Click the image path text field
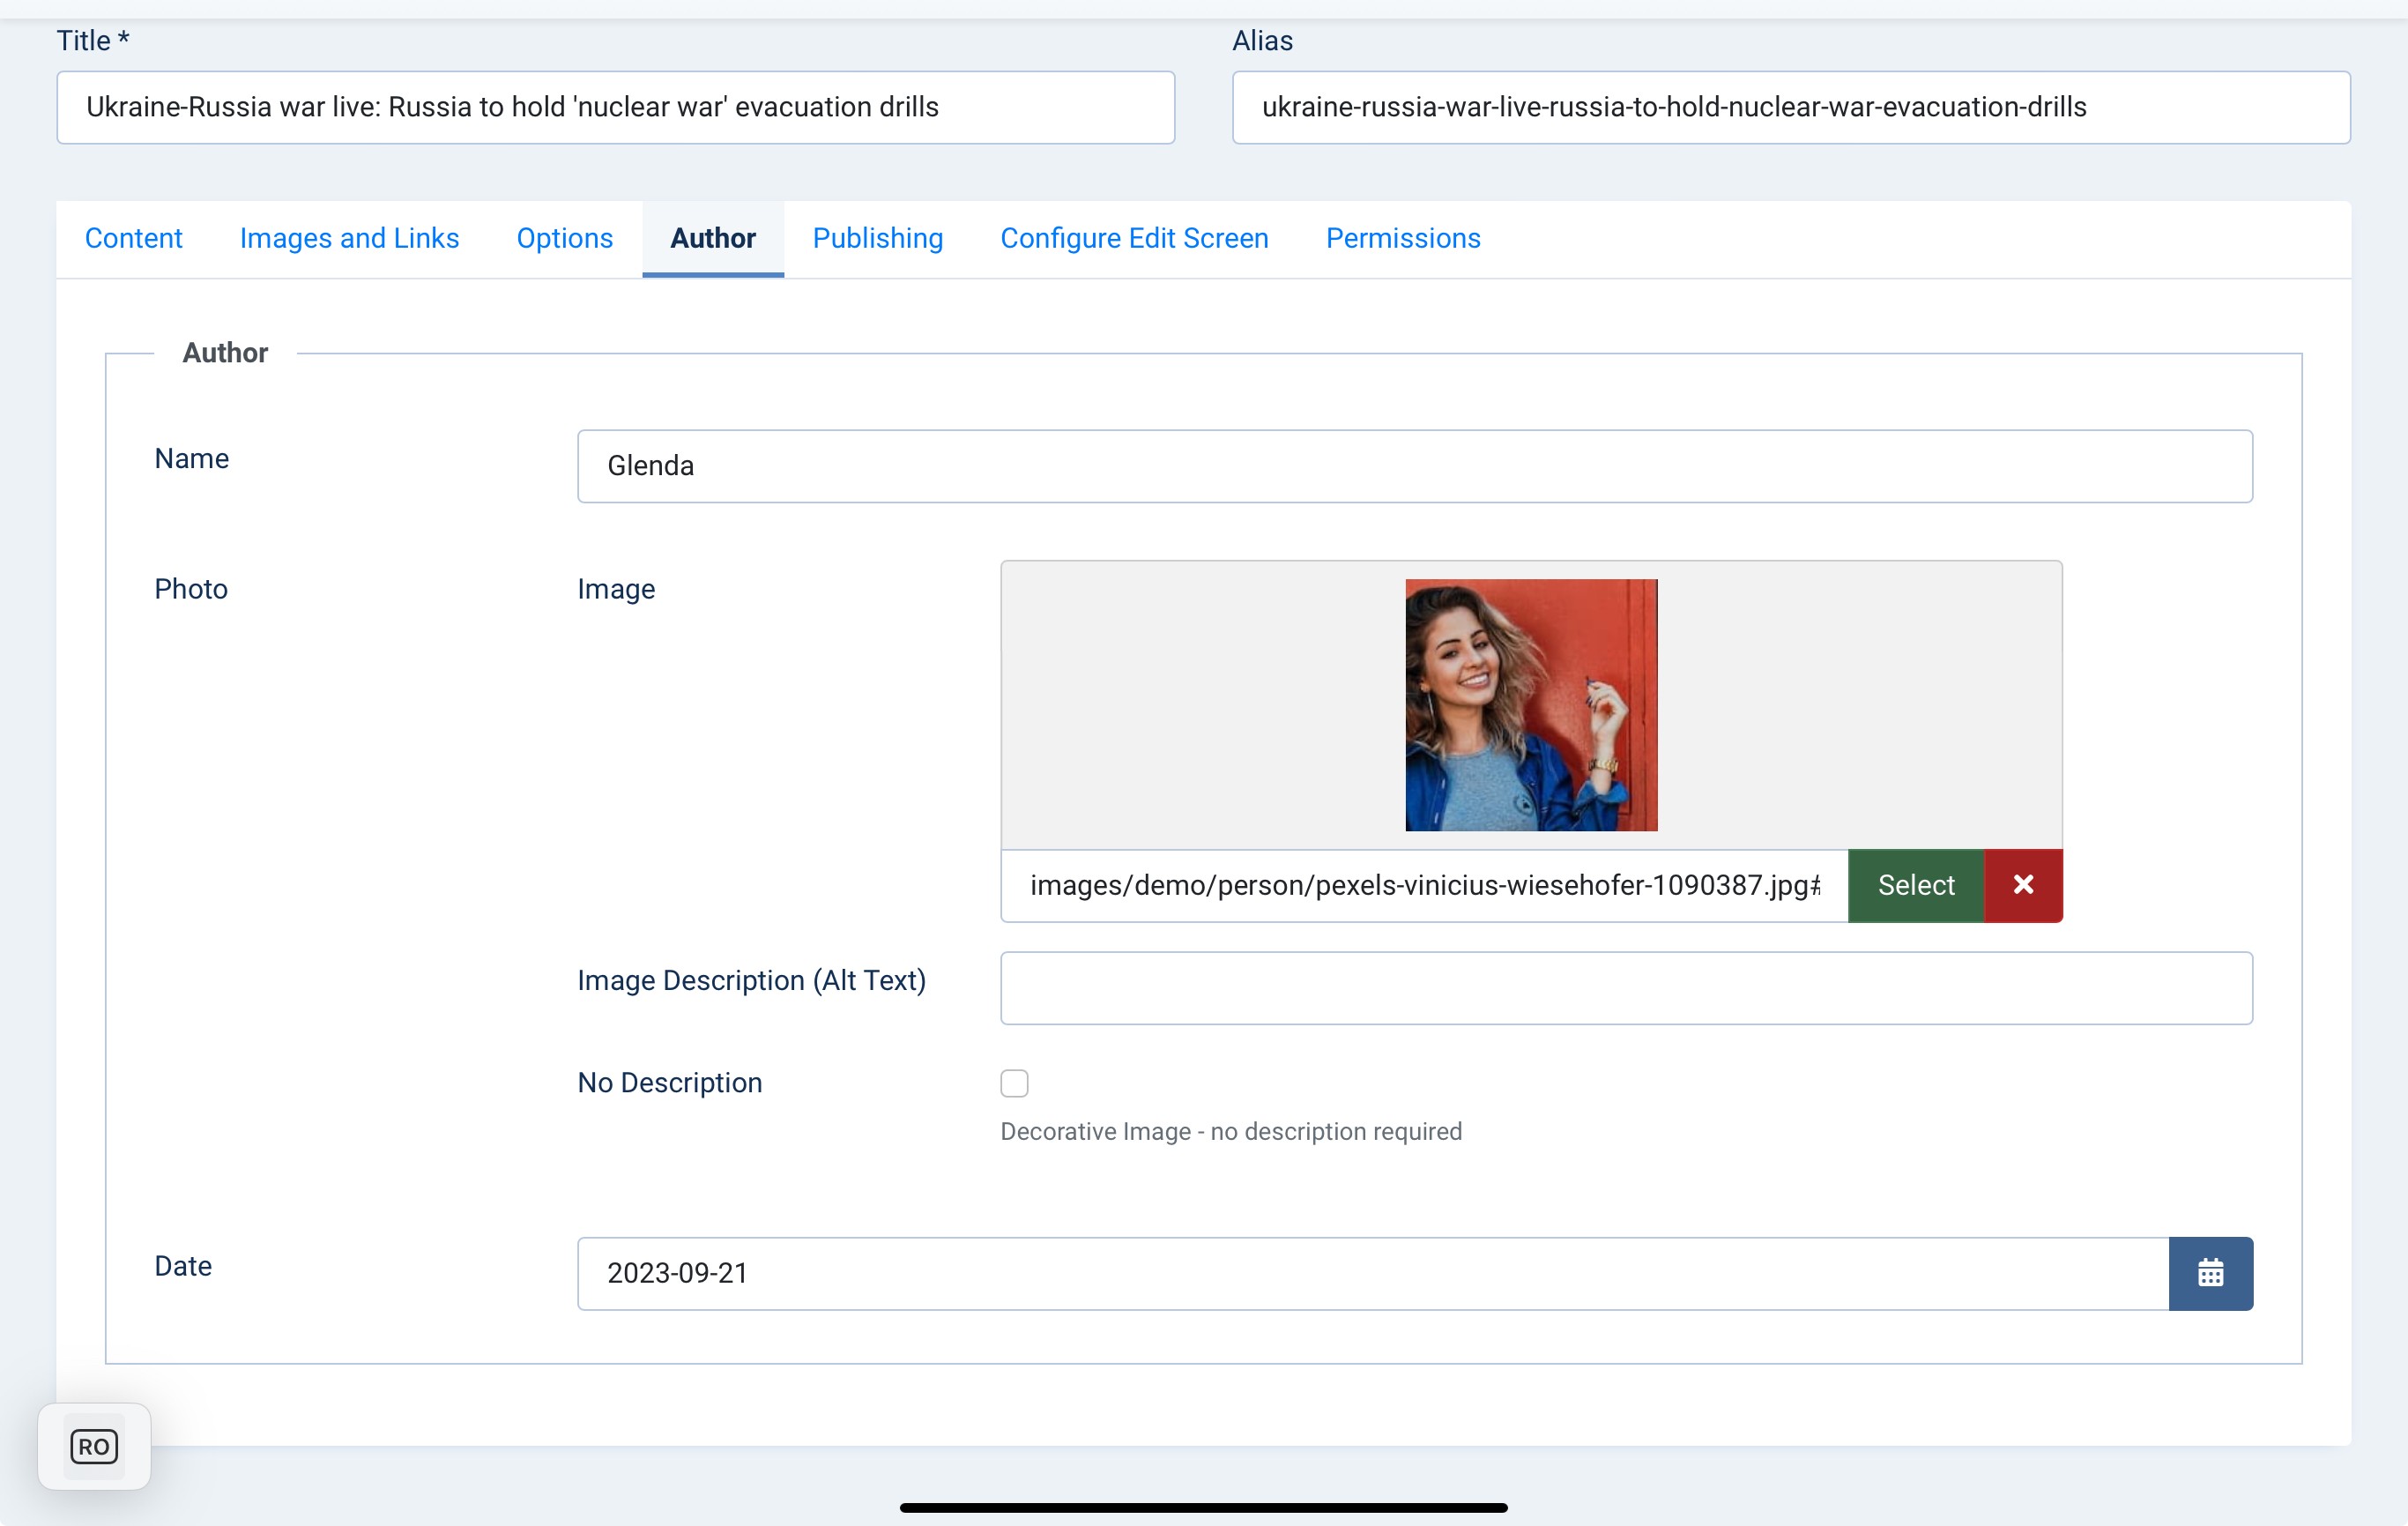2408x1526 pixels. 1423,885
